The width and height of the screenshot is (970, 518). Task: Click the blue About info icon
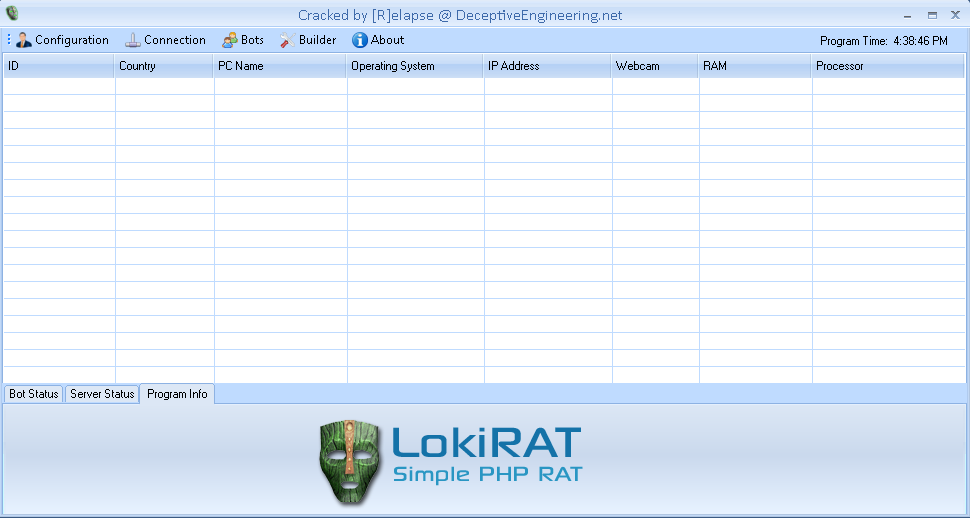360,40
